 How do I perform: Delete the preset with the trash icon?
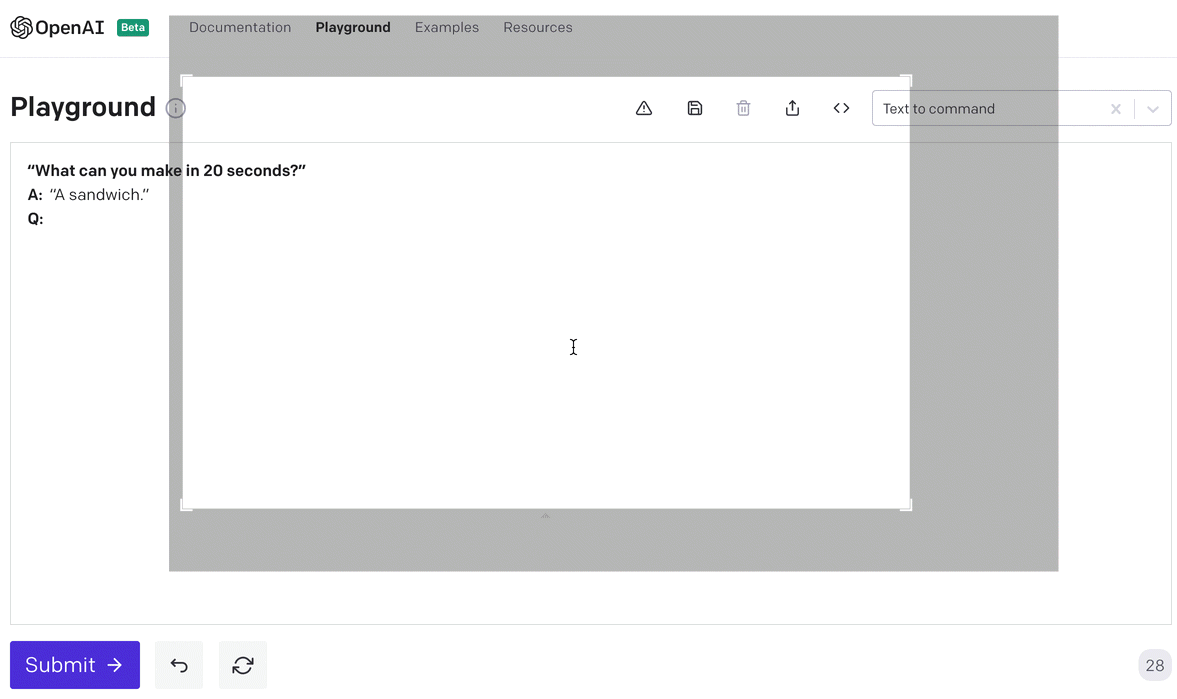(743, 109)
